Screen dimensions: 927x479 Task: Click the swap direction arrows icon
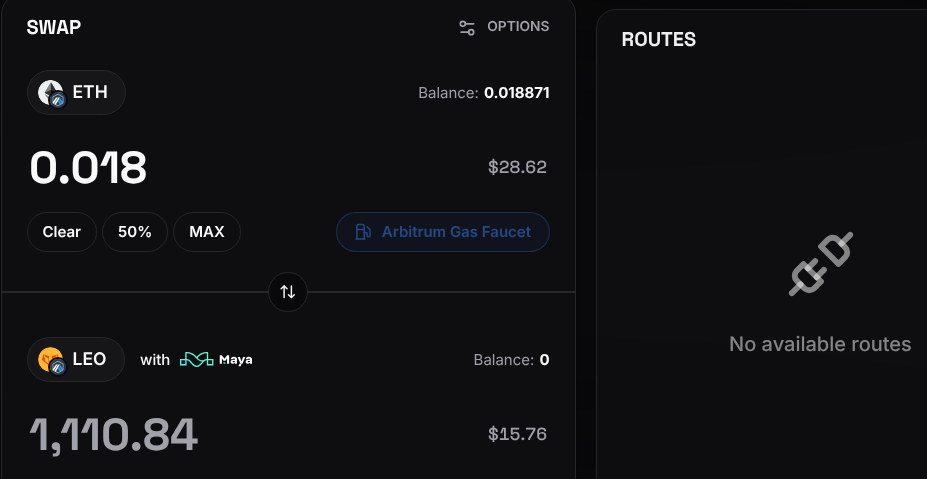click(x=288, y=292)
